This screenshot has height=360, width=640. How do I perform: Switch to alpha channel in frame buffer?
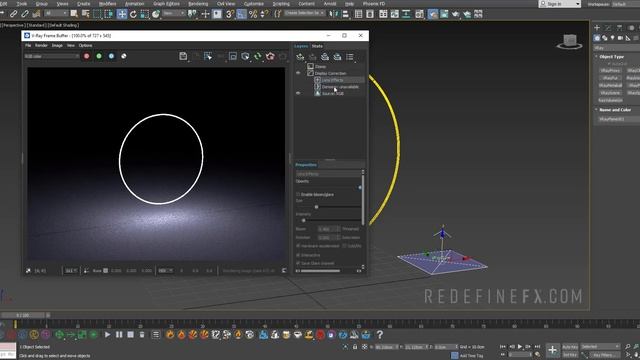click(x=124, y=56)
